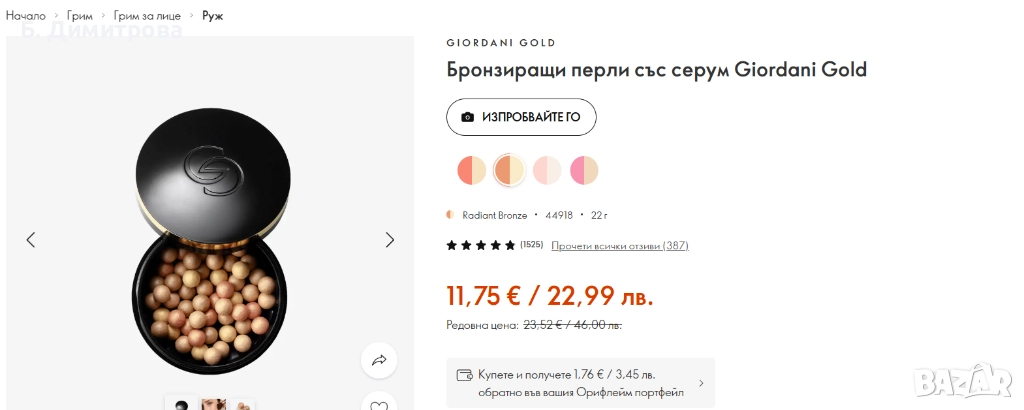
Task: Click the wallet icon in cashback banner
Action: 464,376
